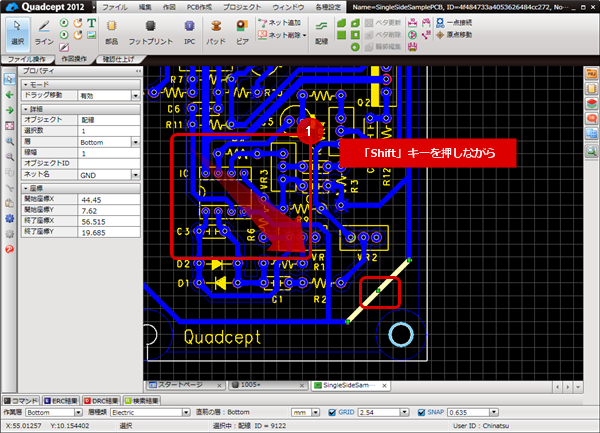Screen dimensions: 600x433
Task: Click the green forward arrow in sidebar
Action: pos(10,110)
